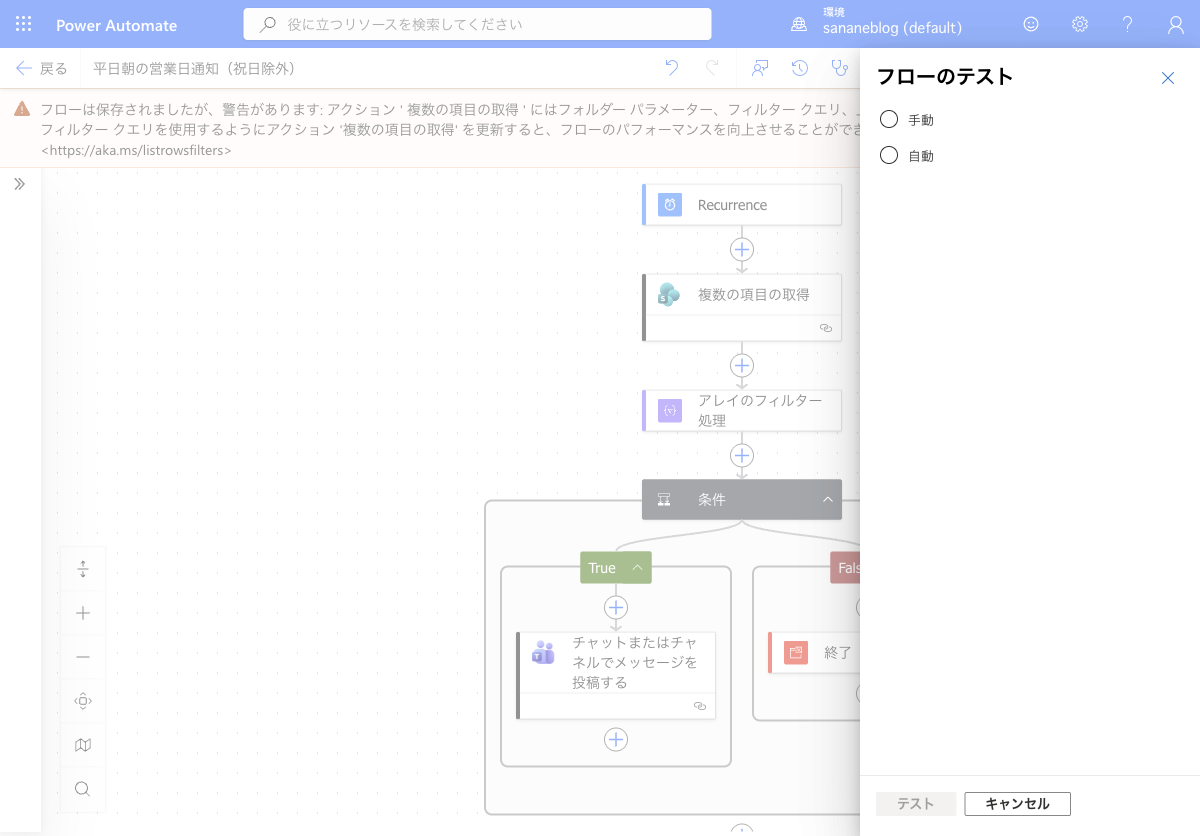
Task: Select the 複数の項目の取得 action
Action: [x=741, y=307]
